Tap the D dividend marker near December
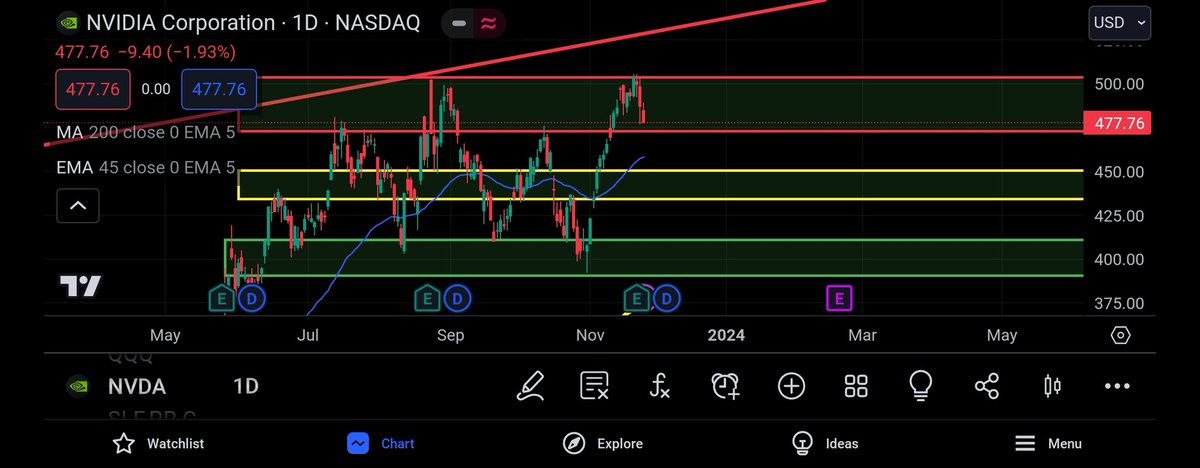1200x468 pixels. [667, 297]
